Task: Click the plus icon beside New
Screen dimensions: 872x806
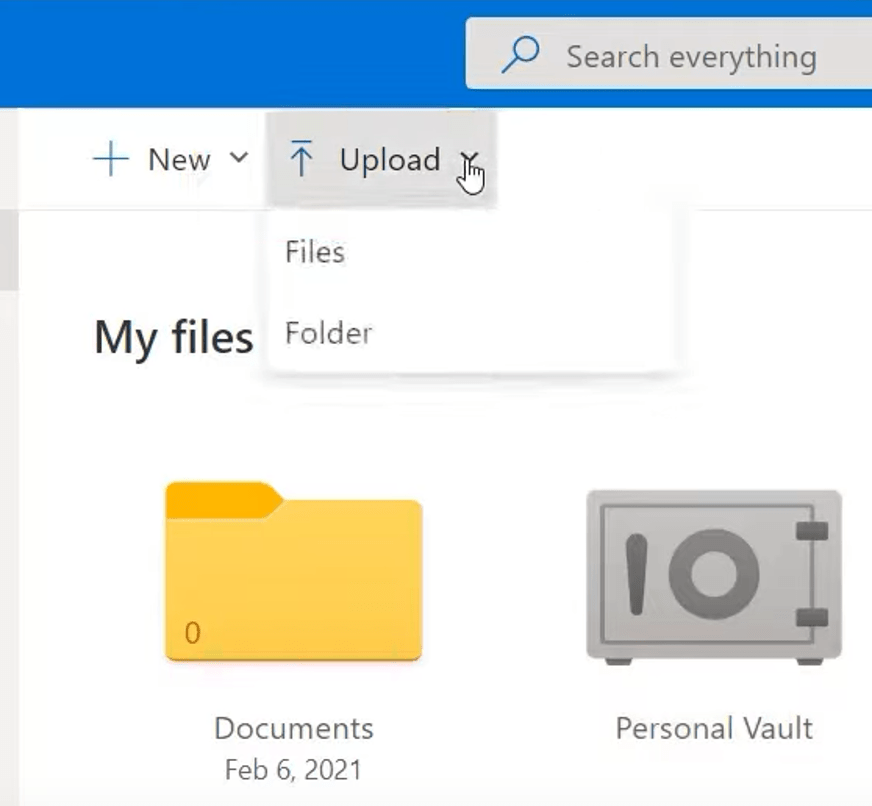Action: point(111,159)
